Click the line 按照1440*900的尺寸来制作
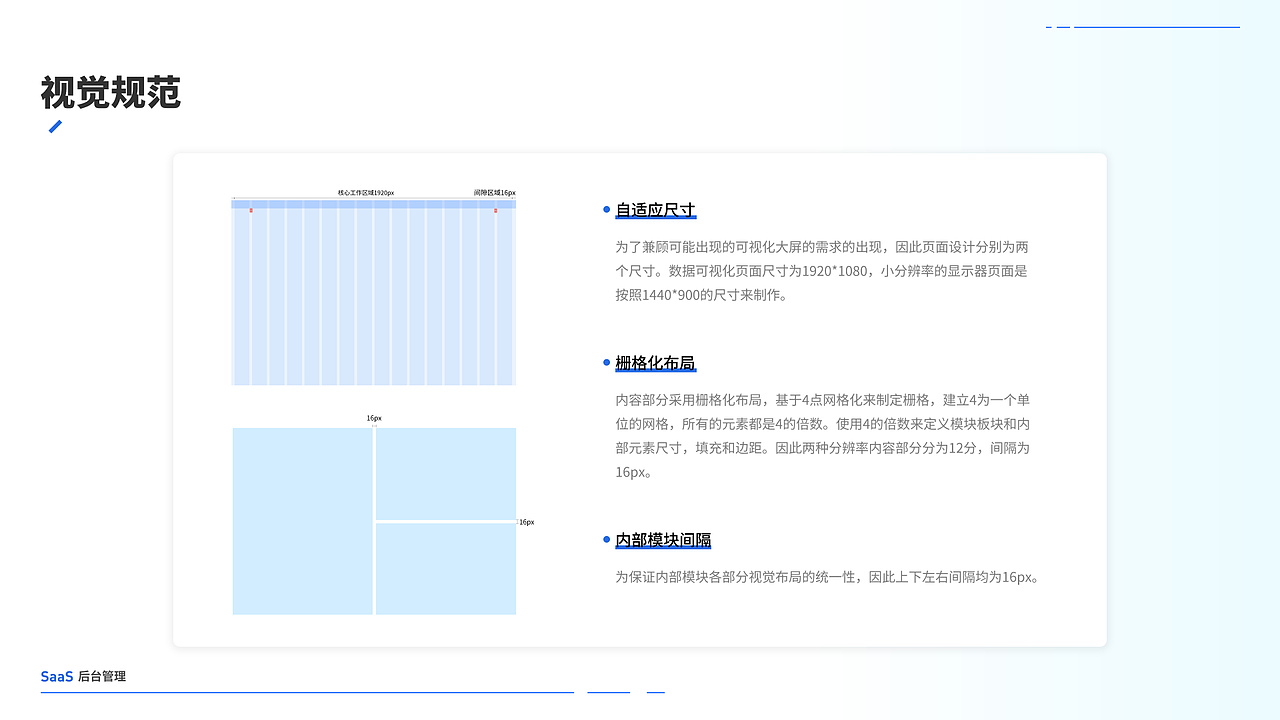Image resolution: width=1280 pixels, height=720 pixels. click(x=702, y=295)
